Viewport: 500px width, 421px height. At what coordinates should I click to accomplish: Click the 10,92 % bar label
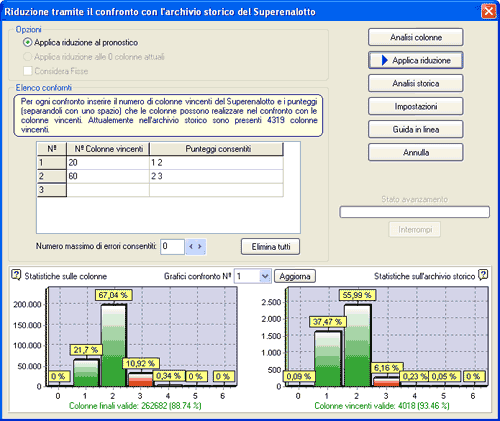click(140, 363)
